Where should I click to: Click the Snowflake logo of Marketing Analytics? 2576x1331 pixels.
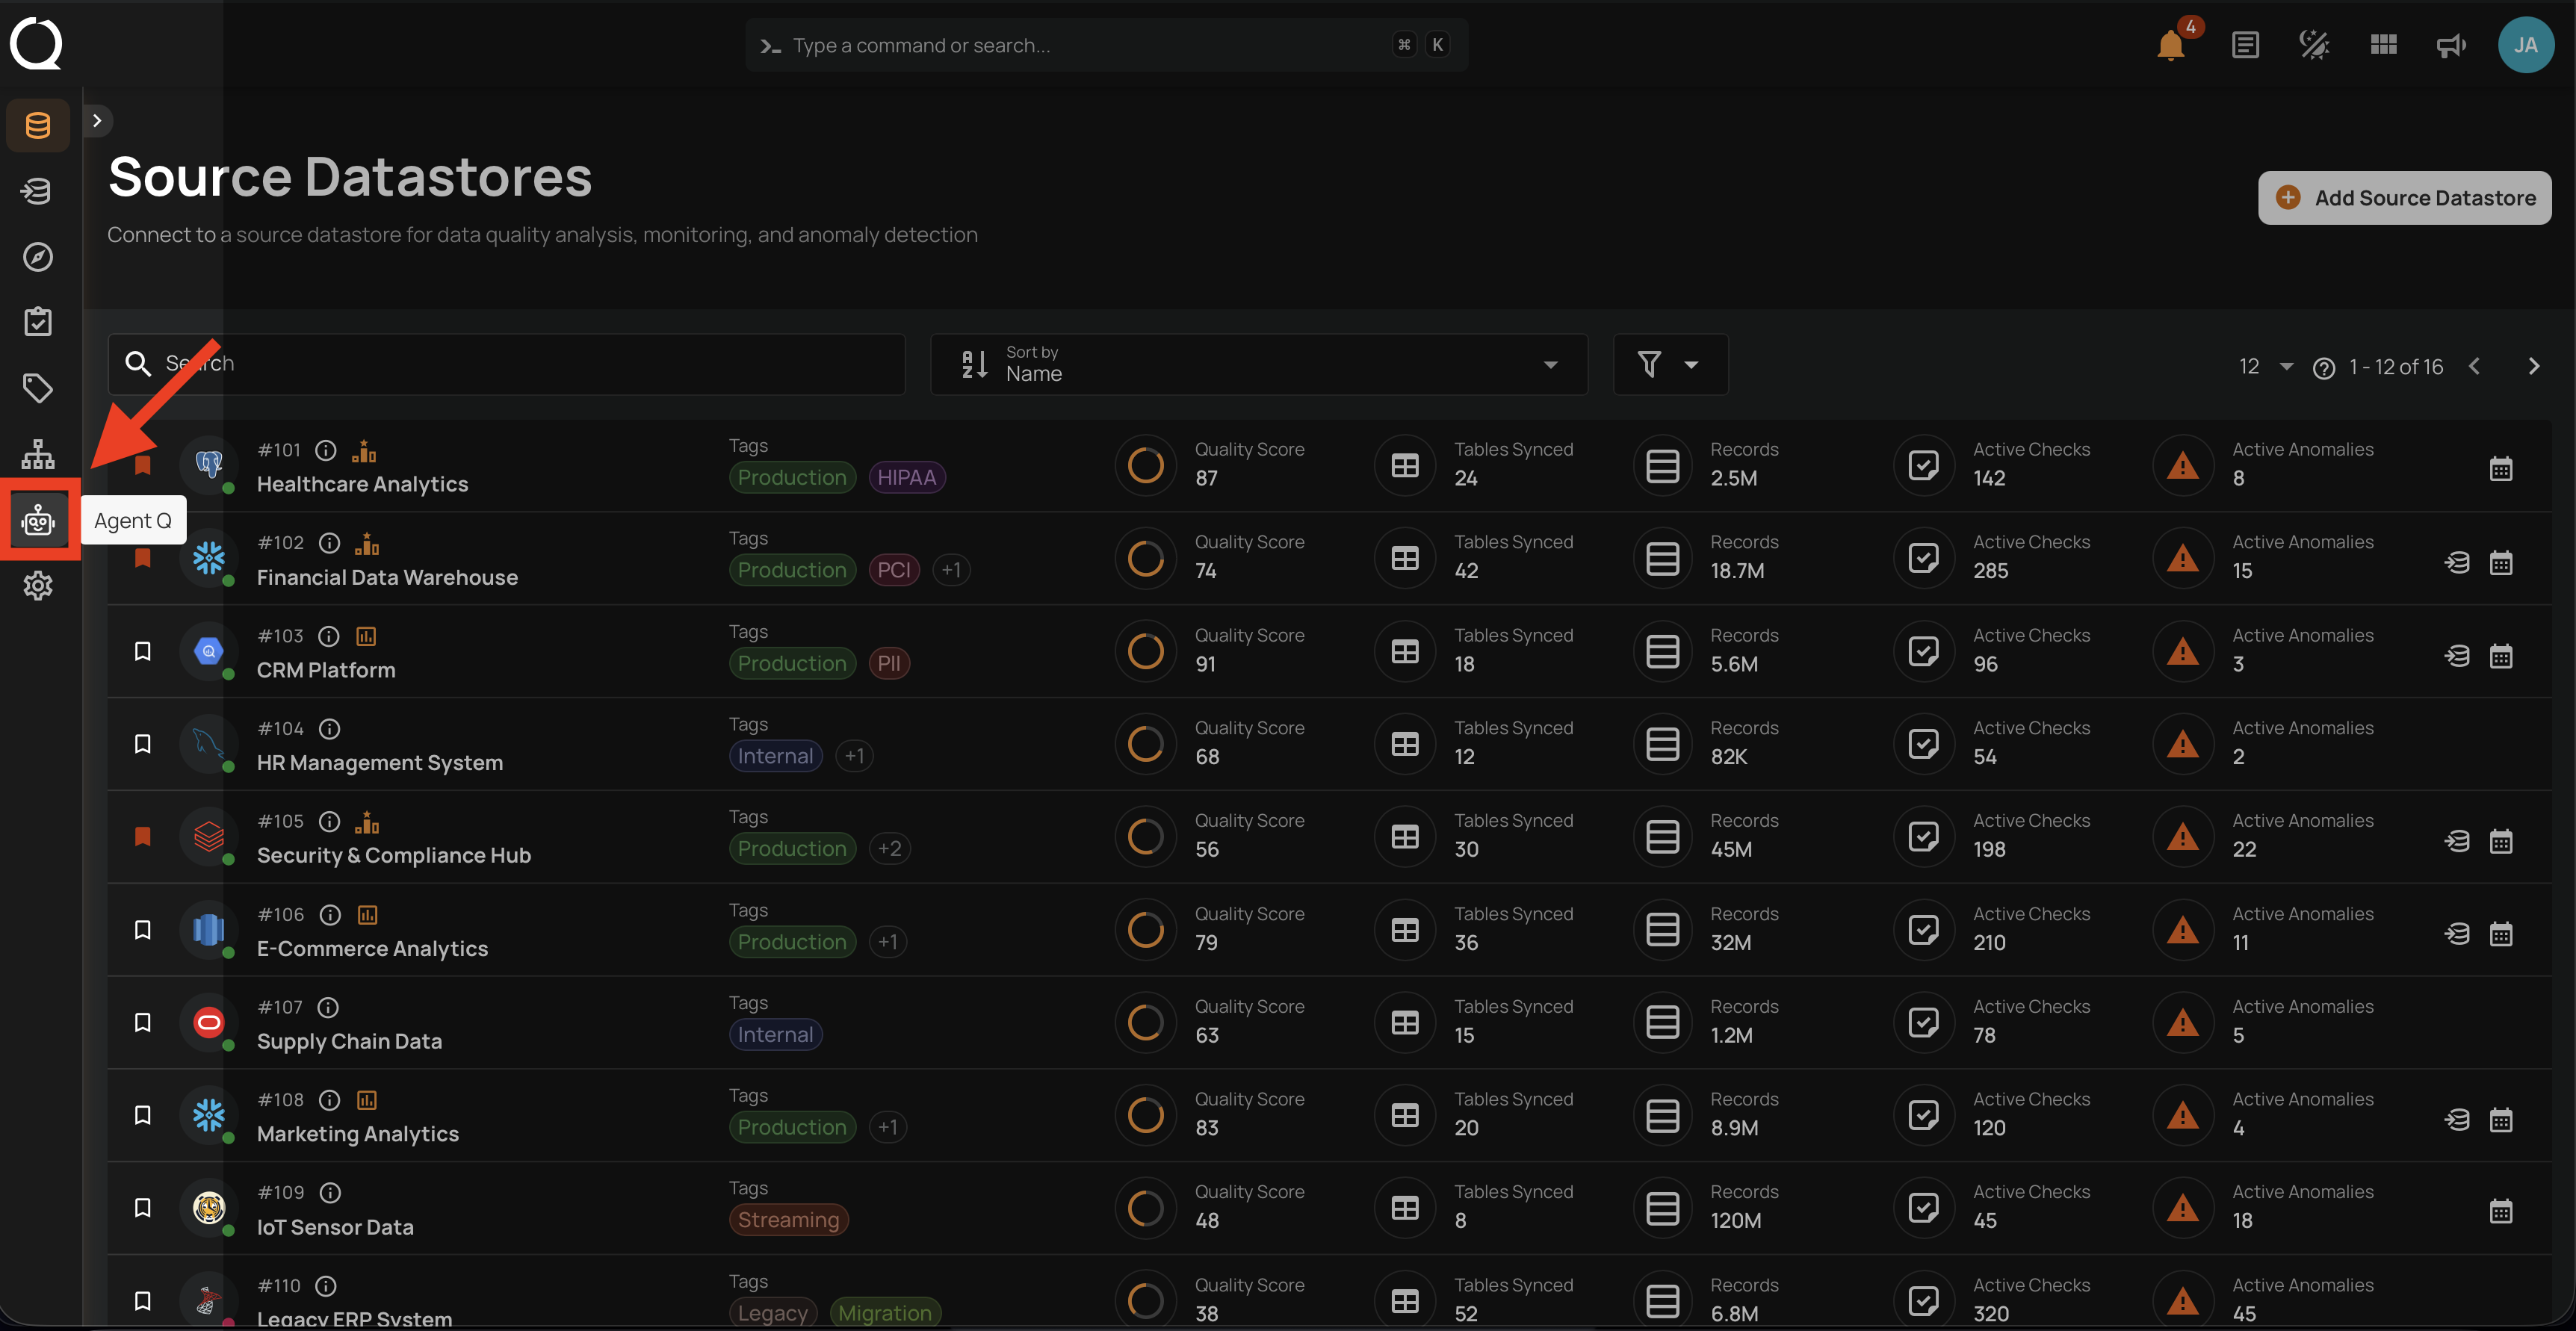point(208,1115)
